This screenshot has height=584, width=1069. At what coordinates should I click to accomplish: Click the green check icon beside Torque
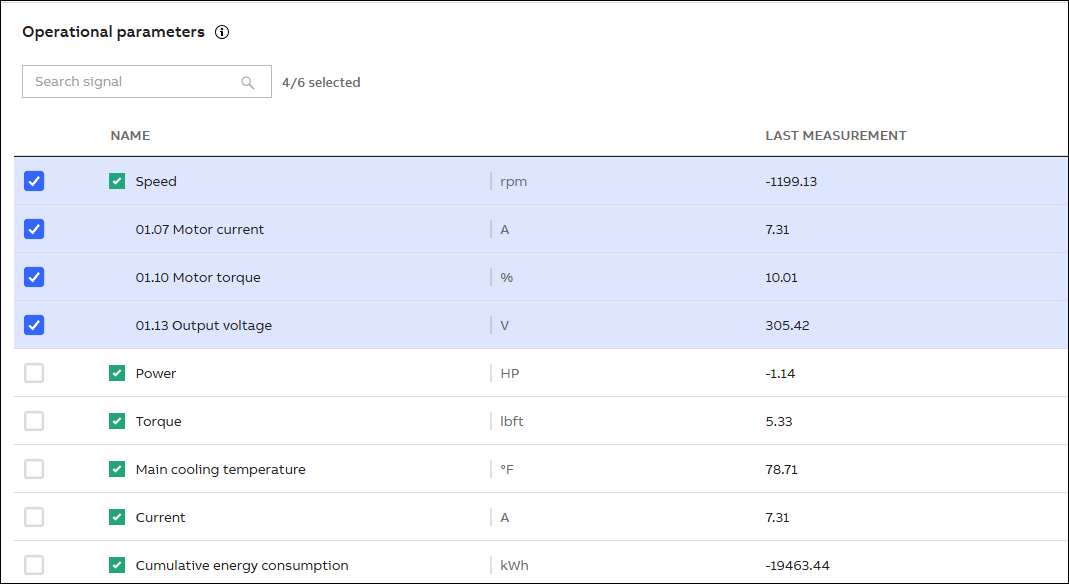[117, 421]
